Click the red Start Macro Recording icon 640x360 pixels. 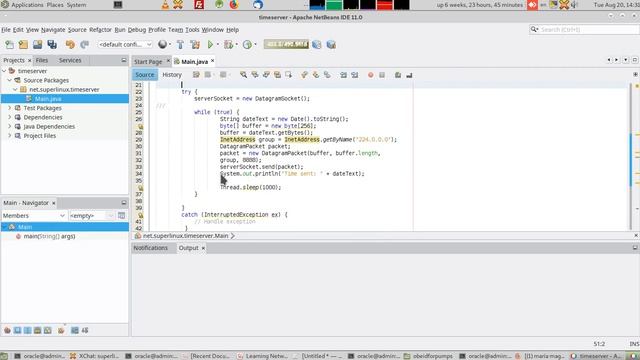click(x=371, y=75)
